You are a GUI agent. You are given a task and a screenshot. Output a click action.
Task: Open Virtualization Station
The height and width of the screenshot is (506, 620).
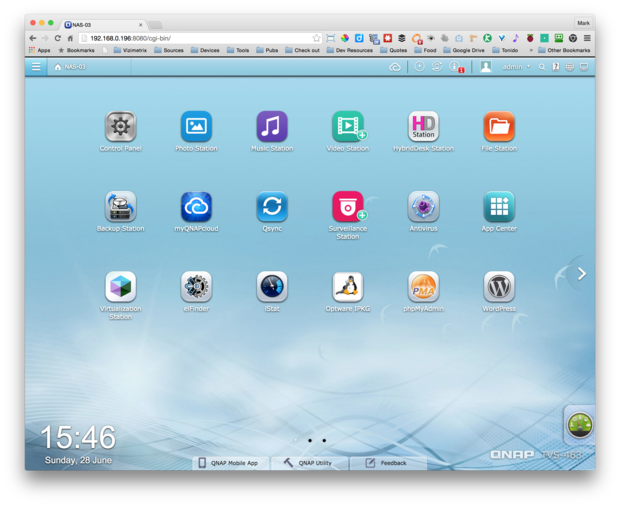click(x=121, y=287)
